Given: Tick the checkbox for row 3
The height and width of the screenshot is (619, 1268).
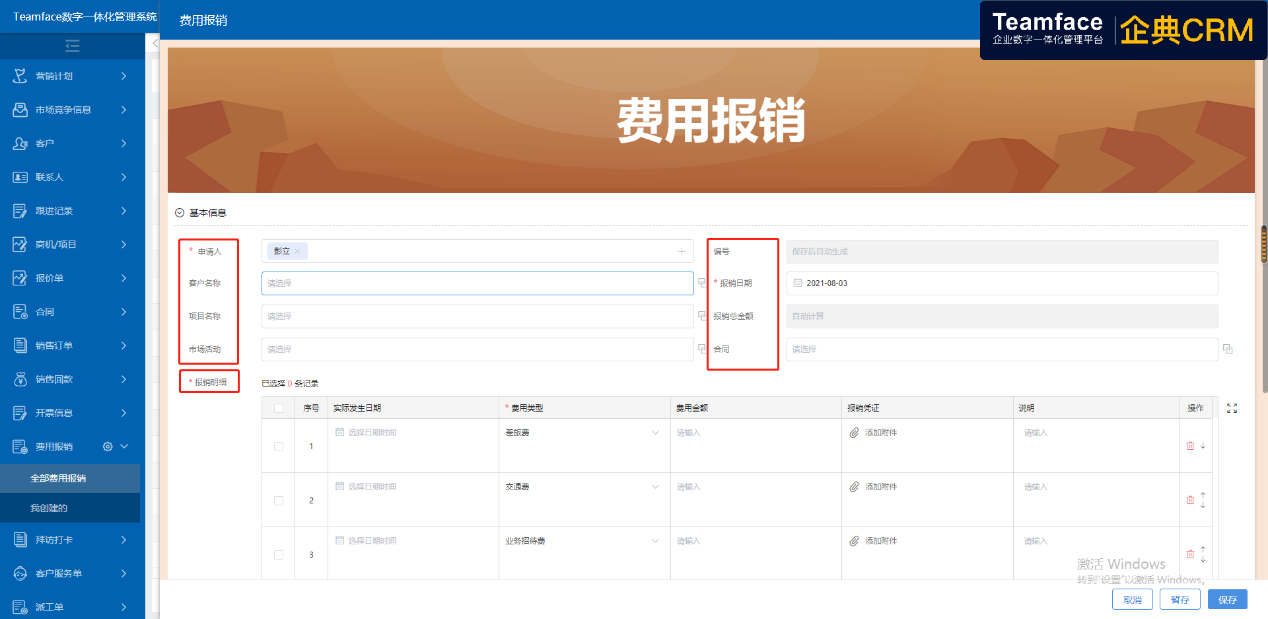Looking at the screenshot, I should point(278,554).
